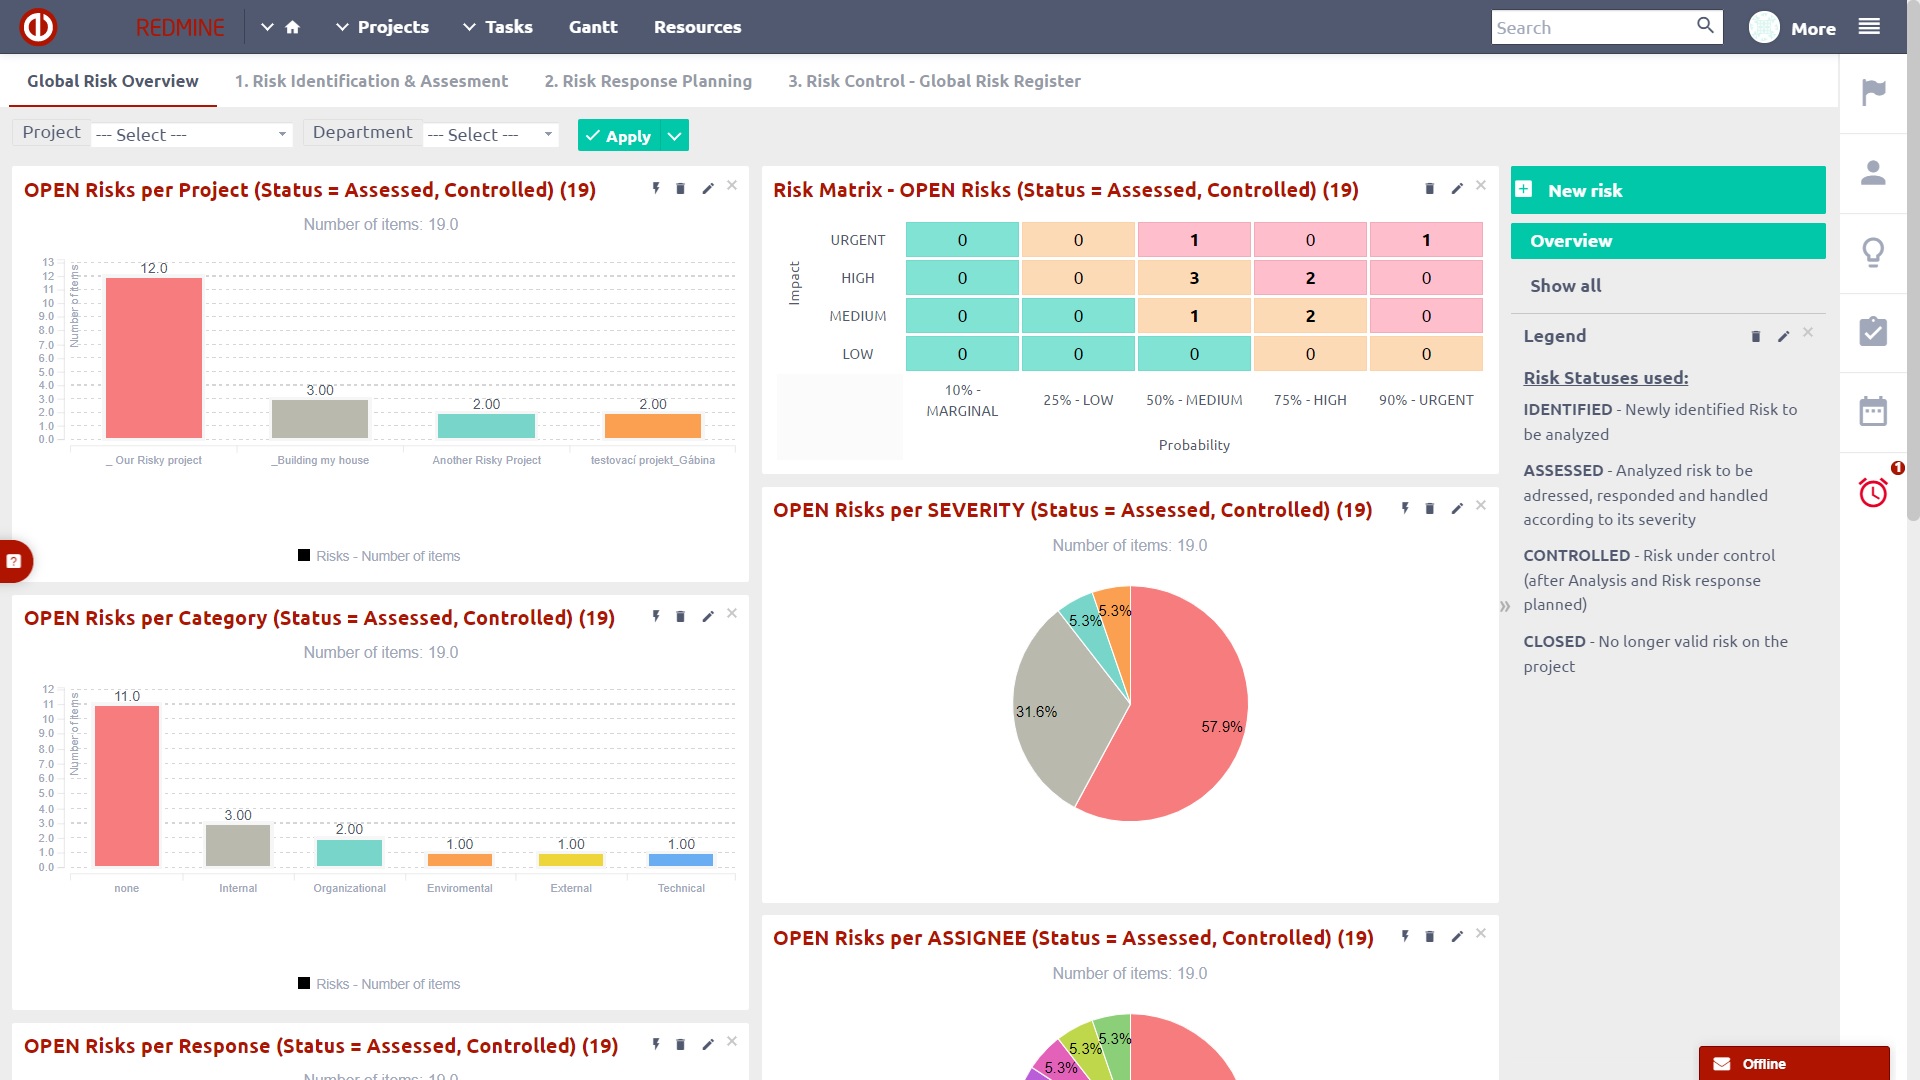
Task: Select the Overview button
Action: click(1667, 241)
